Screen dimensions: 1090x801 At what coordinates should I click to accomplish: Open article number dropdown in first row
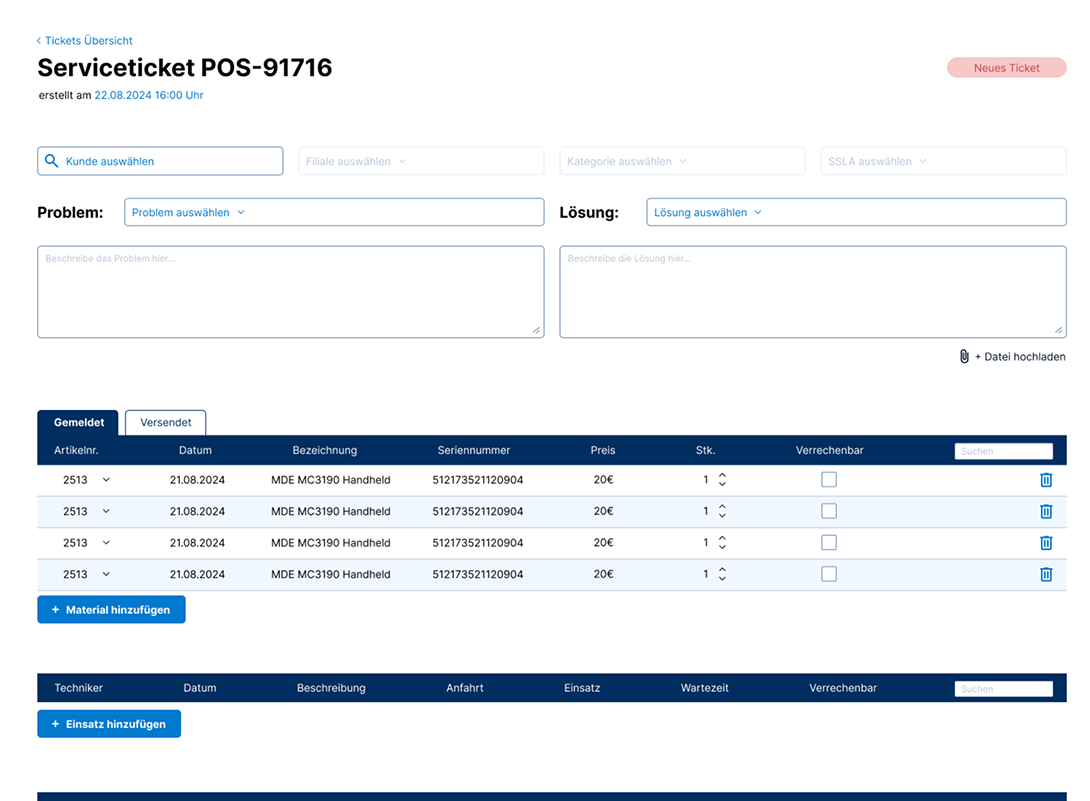click(106, 480)
